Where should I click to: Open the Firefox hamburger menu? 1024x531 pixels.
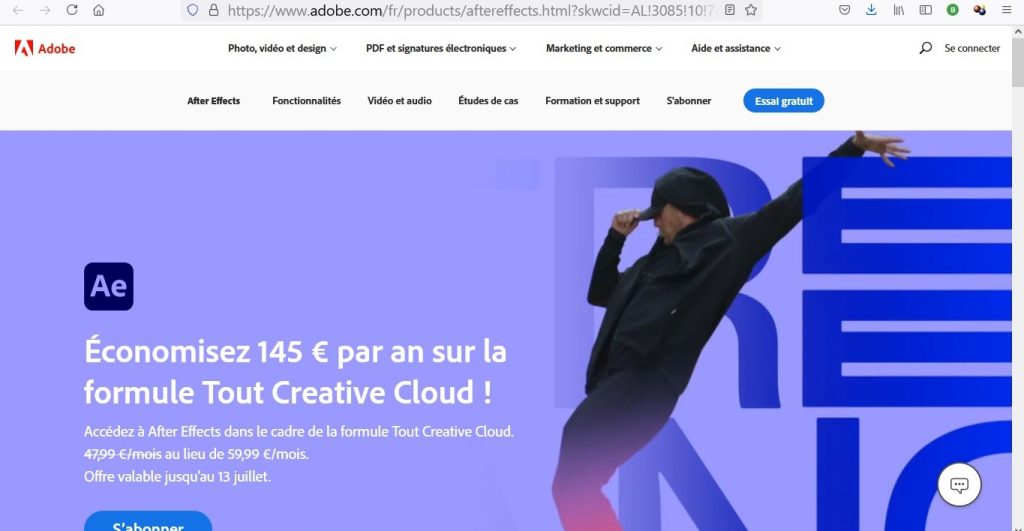(x=1006, y=10)
